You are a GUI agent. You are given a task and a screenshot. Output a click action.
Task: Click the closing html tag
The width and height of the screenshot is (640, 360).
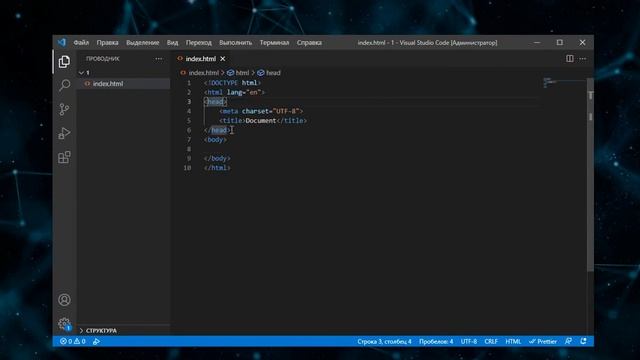tap(217, 168)
